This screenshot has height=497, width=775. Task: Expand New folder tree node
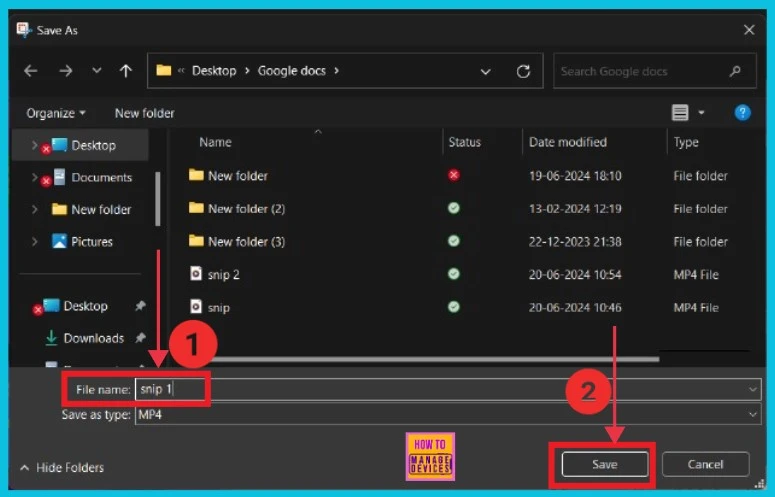tap(34, 209)
